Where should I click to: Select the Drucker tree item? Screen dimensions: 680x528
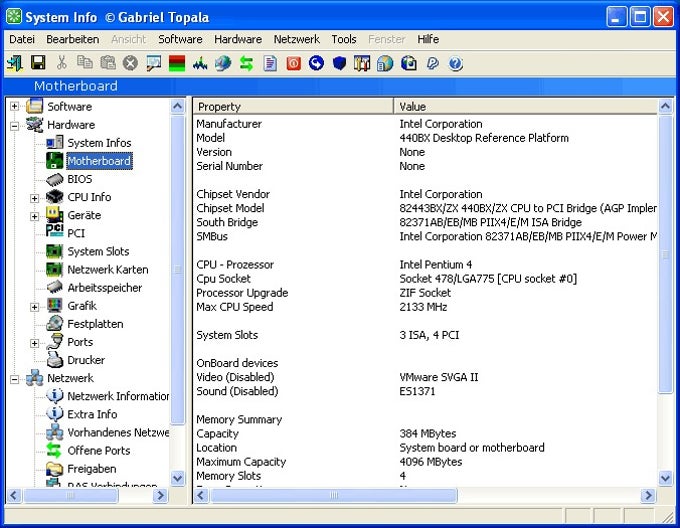point(86,360)
